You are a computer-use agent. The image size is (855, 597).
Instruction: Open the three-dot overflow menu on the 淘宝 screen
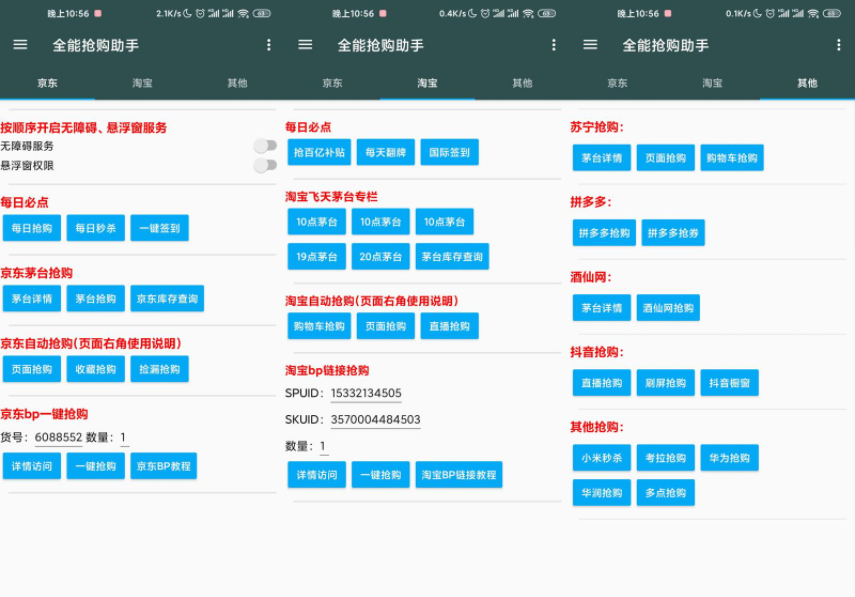click(554, 45)
